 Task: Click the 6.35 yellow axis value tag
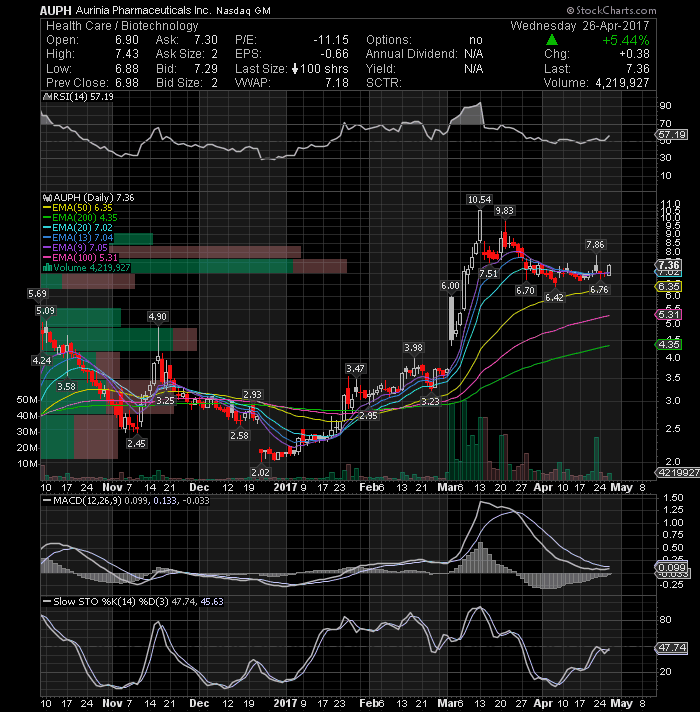click(x=669, y=287)
